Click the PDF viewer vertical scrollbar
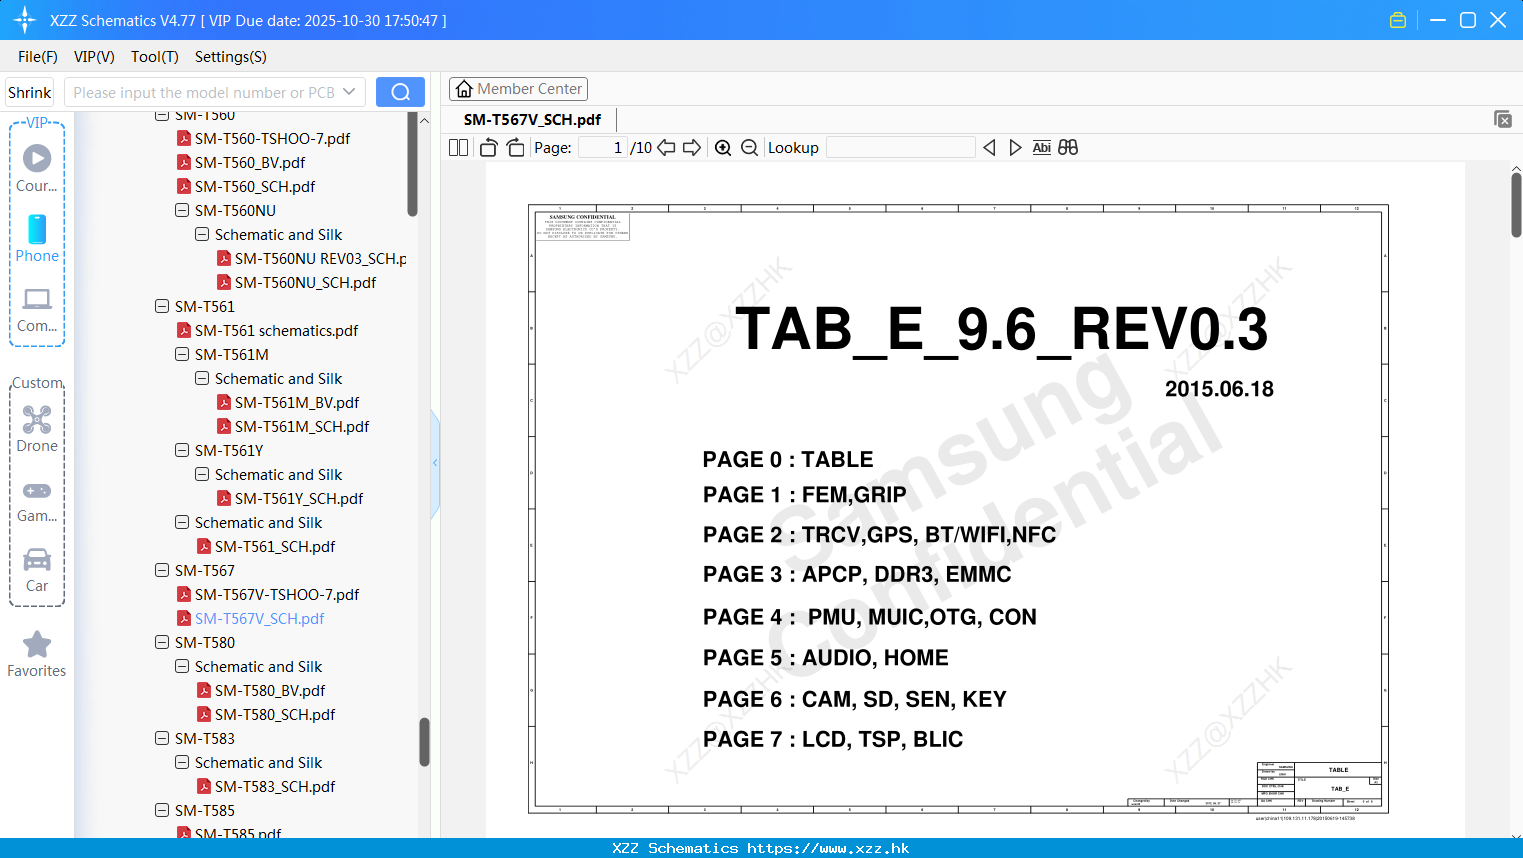This screenshot has width=1523, height=858. [1516, 205]
